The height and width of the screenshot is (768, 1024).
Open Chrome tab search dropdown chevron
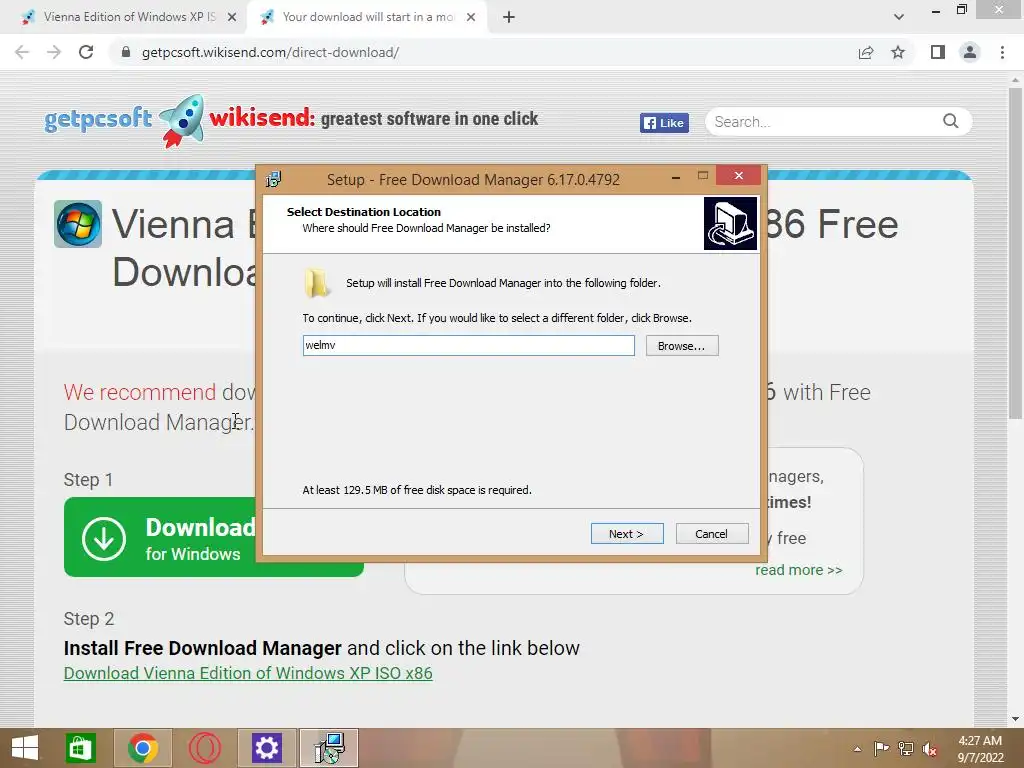click(x=899, y=17)
